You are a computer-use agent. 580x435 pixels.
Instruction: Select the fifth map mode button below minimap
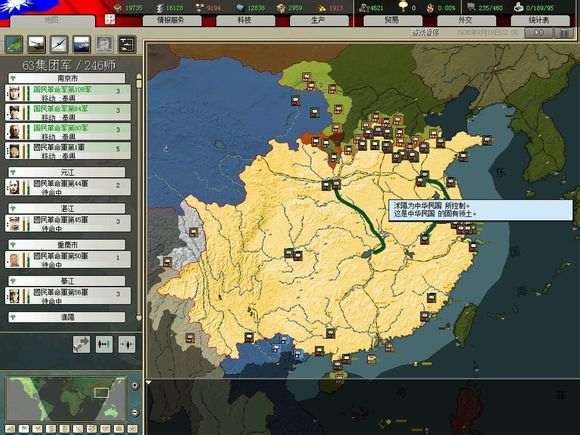click(x=64, y=429)
